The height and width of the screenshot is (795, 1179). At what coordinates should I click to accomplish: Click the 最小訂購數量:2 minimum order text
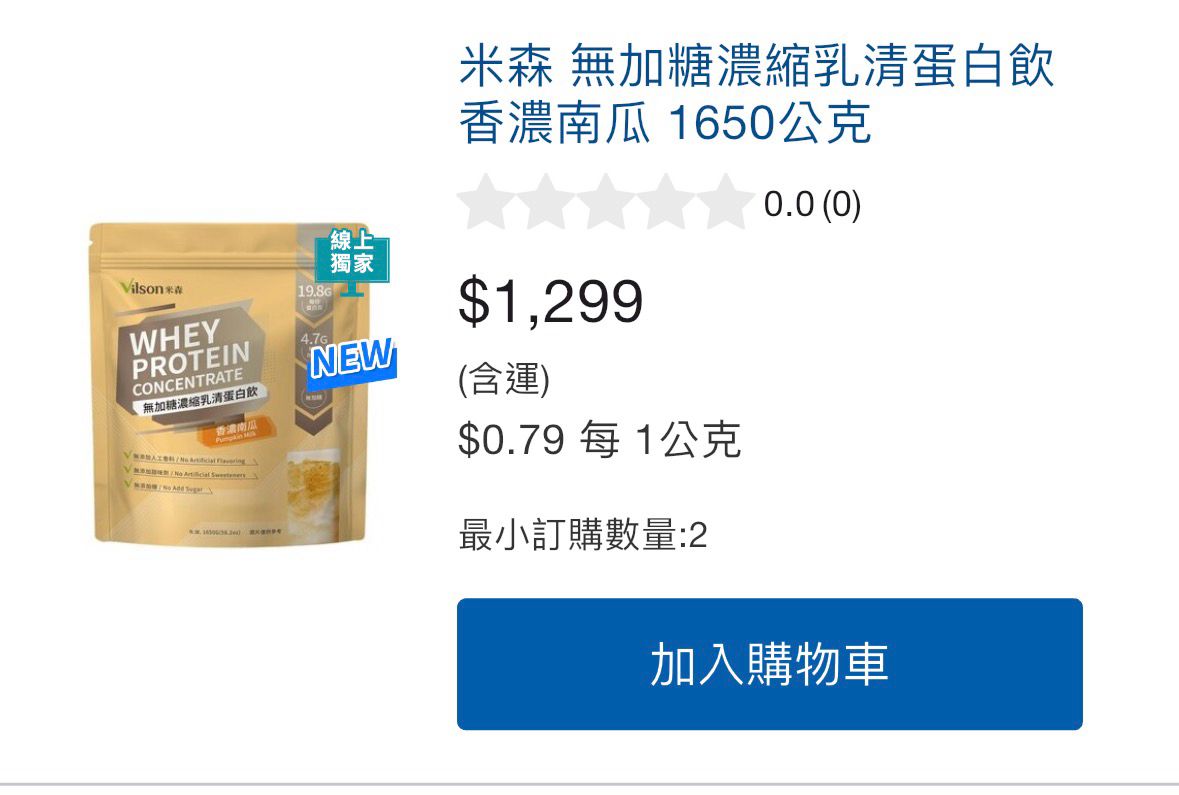(x=583, y=535)
